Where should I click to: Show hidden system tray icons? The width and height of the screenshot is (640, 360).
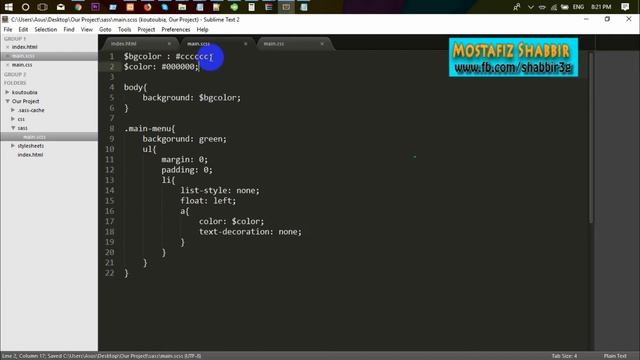(x=531, y=7)
